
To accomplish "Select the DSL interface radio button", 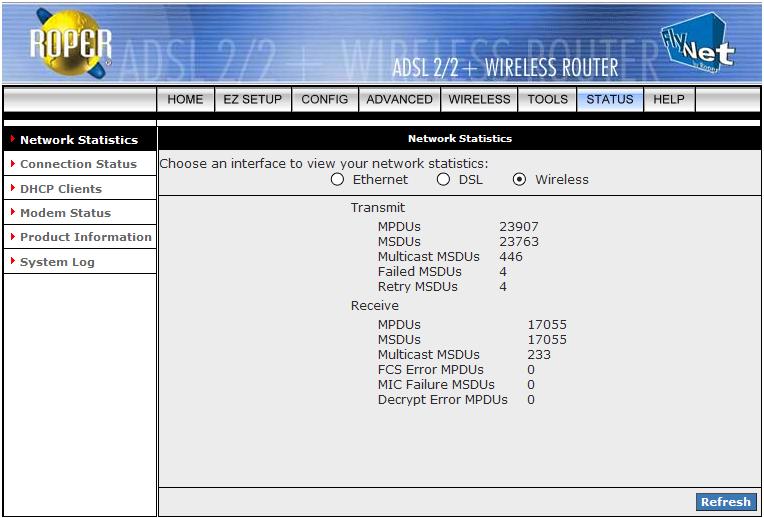I will pyautogui.click(x=443, y=180).
